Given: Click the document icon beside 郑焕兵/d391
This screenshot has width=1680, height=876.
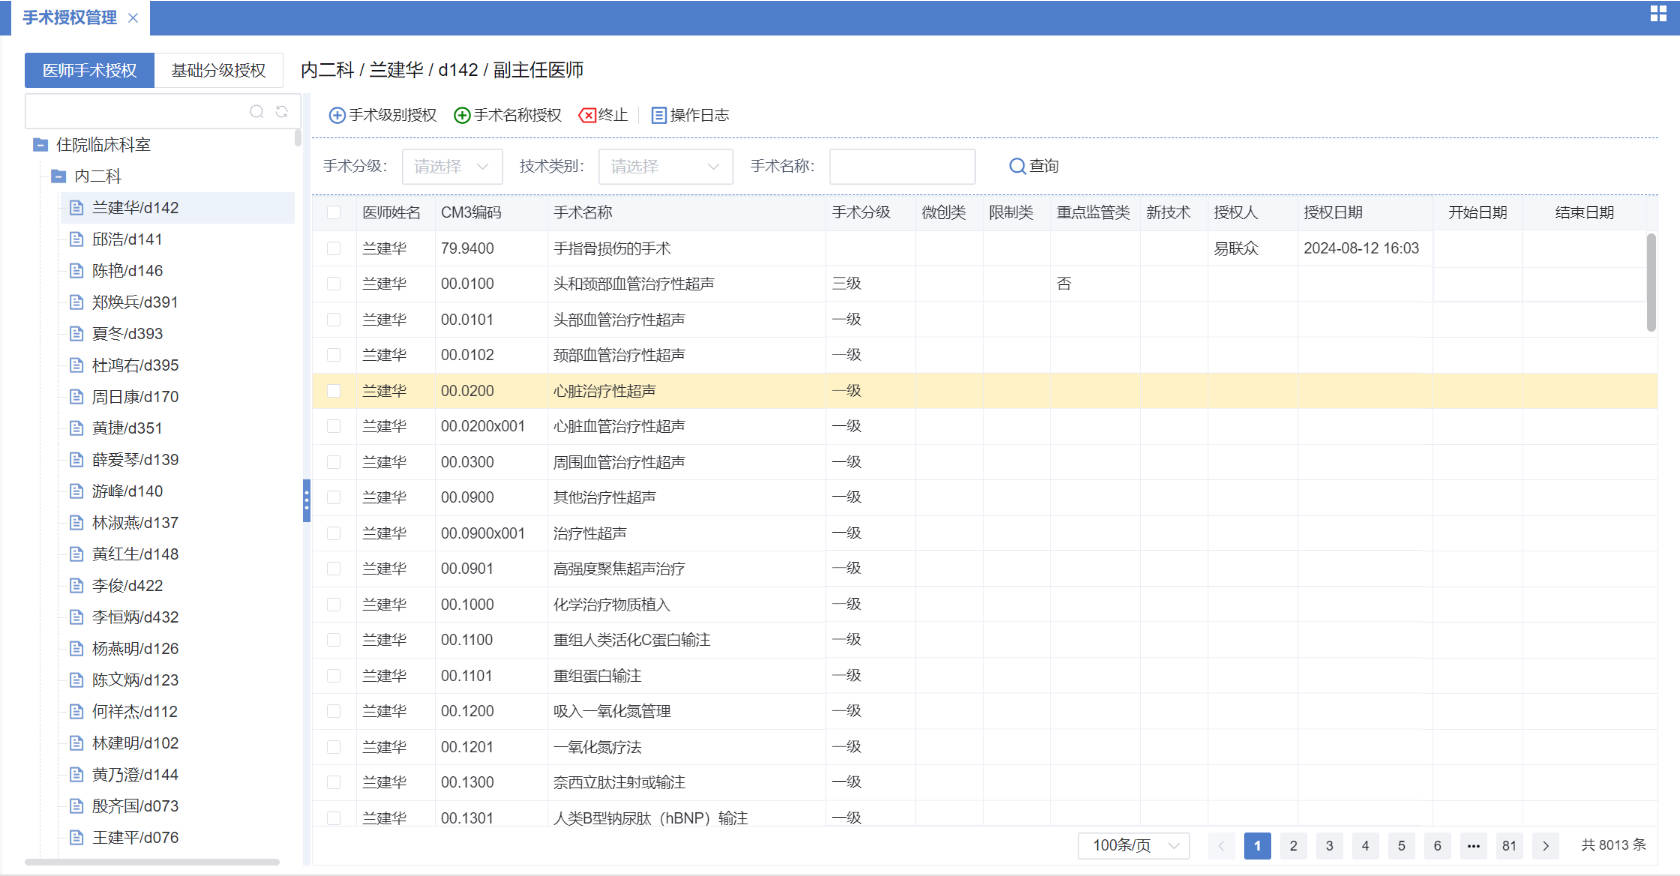Looking at the screenshot, I should (x=76, y=302).
